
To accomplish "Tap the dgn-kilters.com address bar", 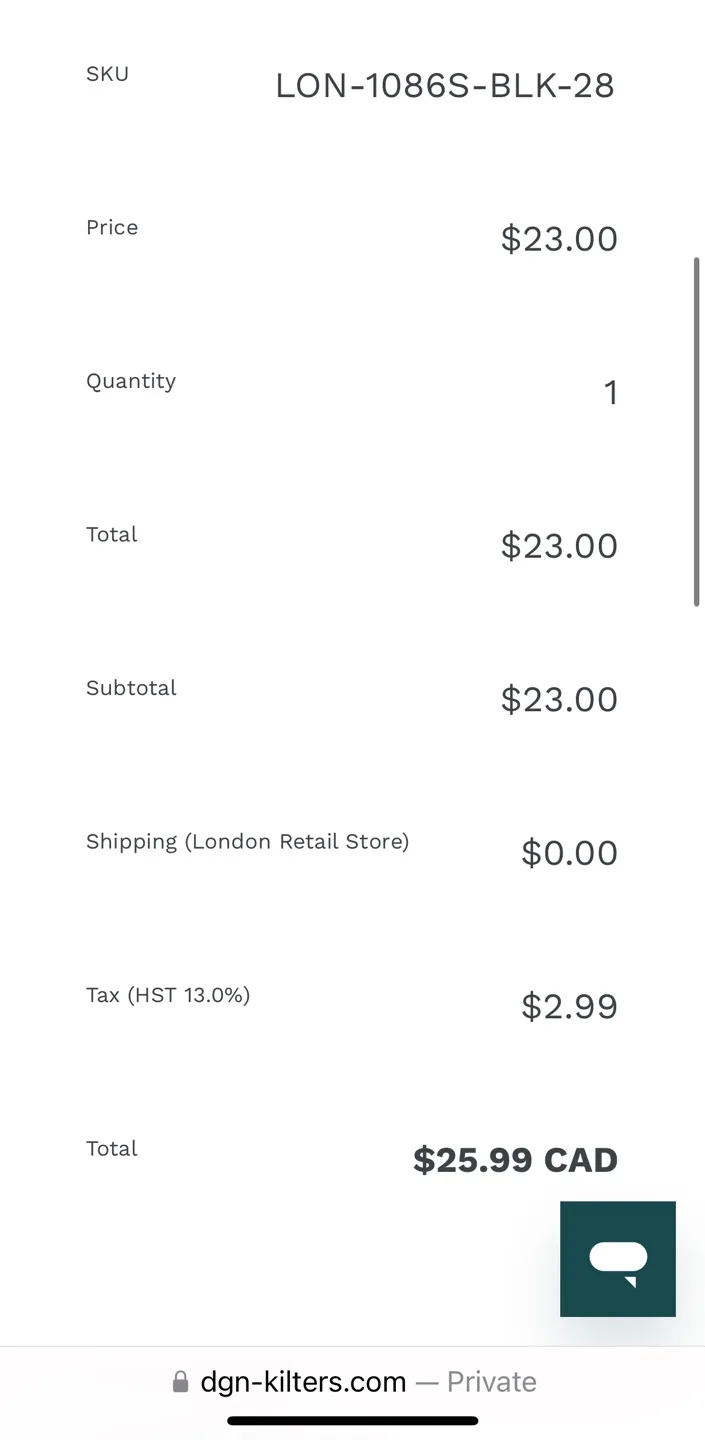I will pos(303,1382).
